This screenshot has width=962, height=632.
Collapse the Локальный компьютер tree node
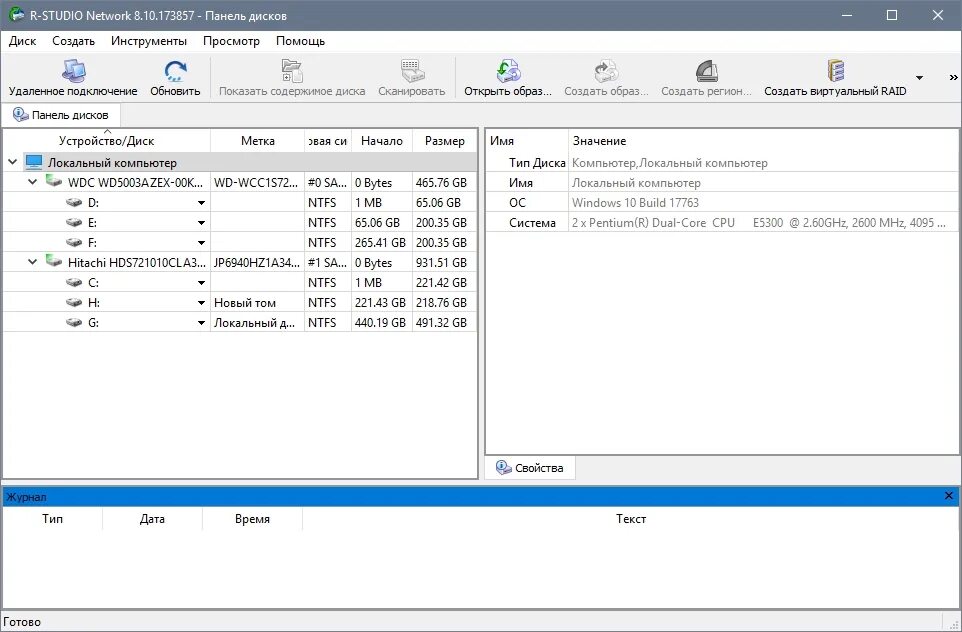(12, 163)
